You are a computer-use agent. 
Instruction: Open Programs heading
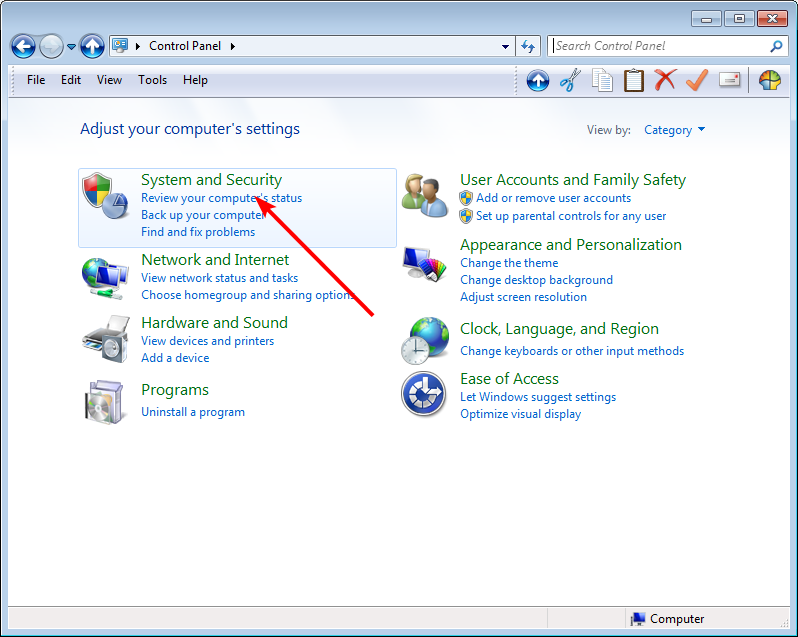pyautogui.click(x=175, y=390)
